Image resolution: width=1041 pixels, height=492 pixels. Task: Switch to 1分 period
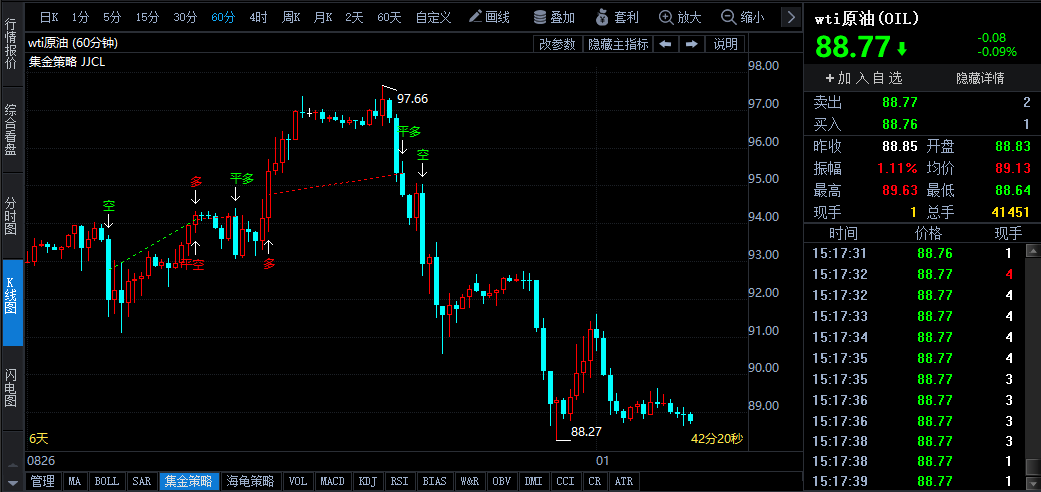[80, 17]
